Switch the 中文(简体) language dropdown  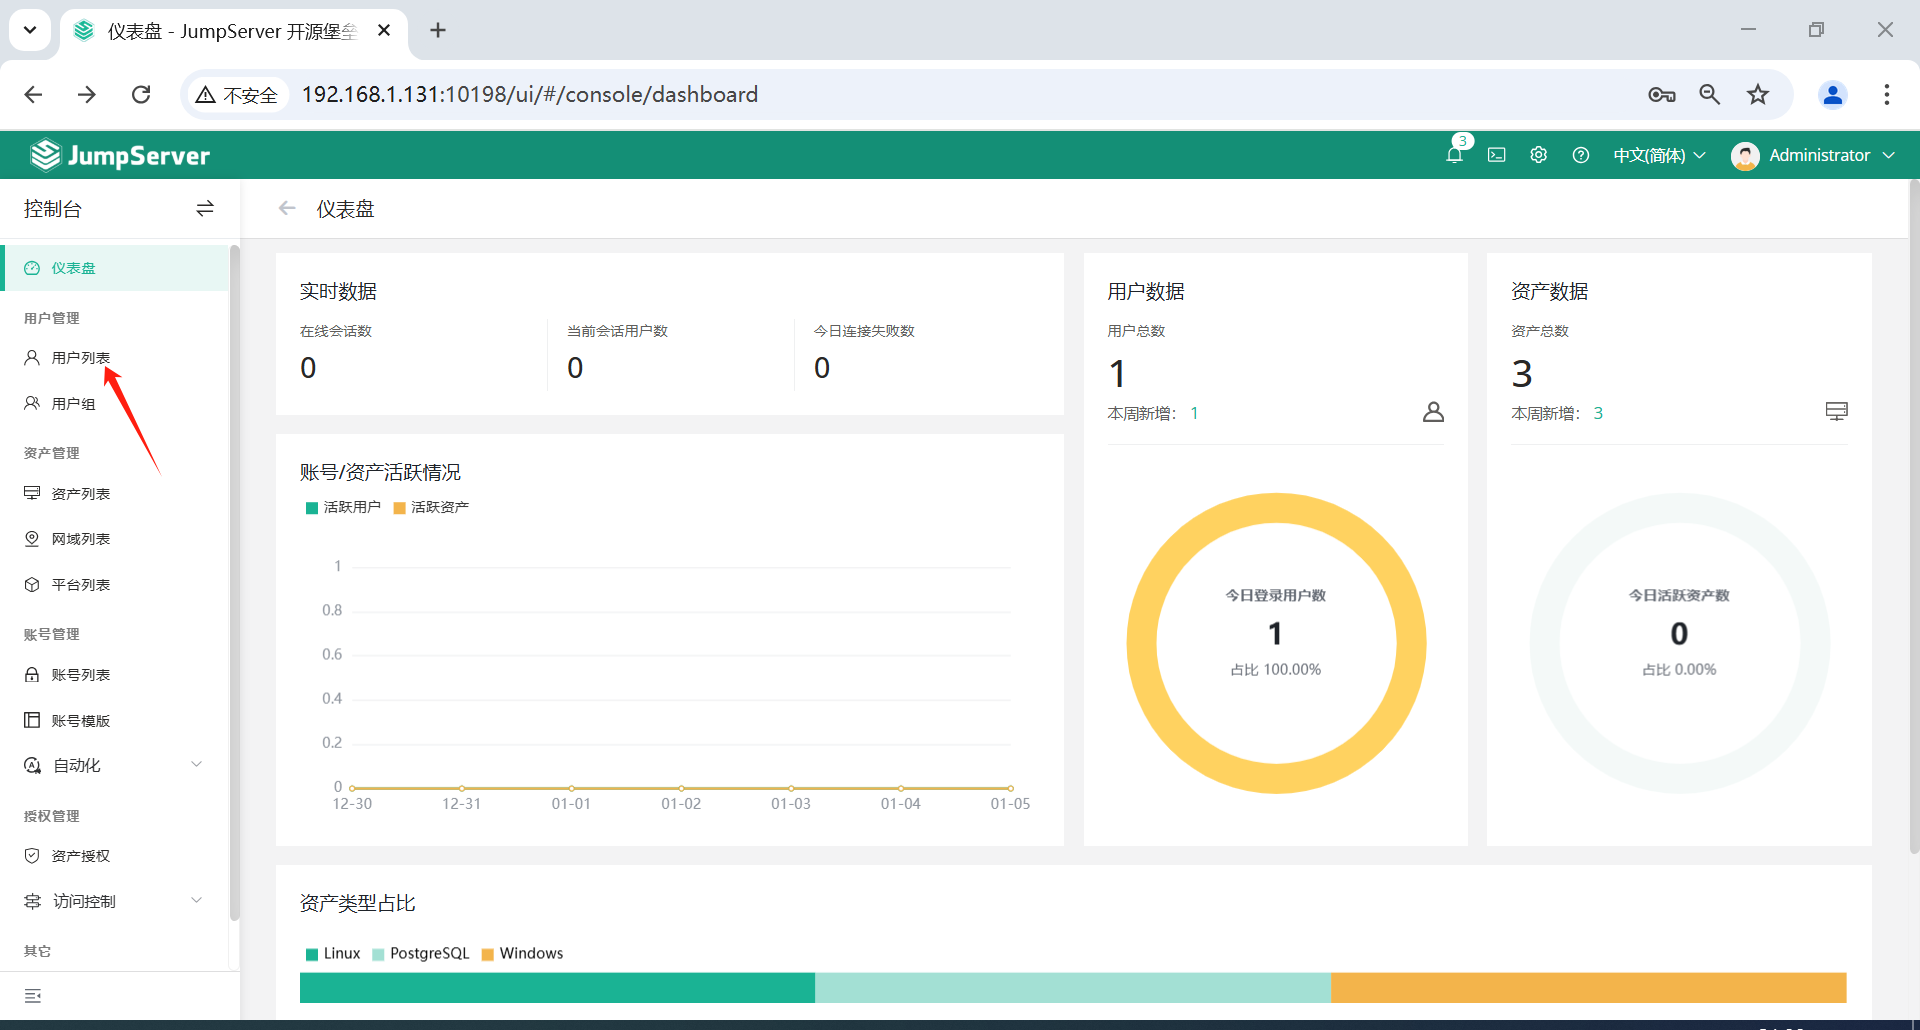(1659, 155)
